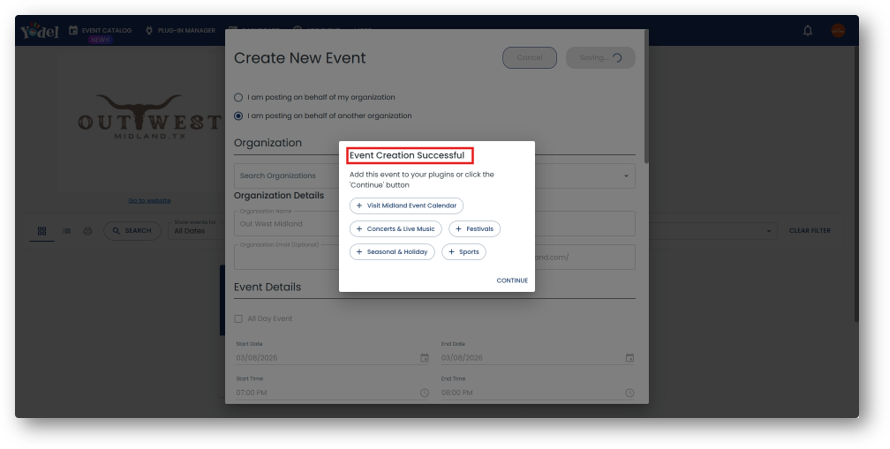
Task: Add event to Visit Midland Event Calendar
Action: coord(406,205)
